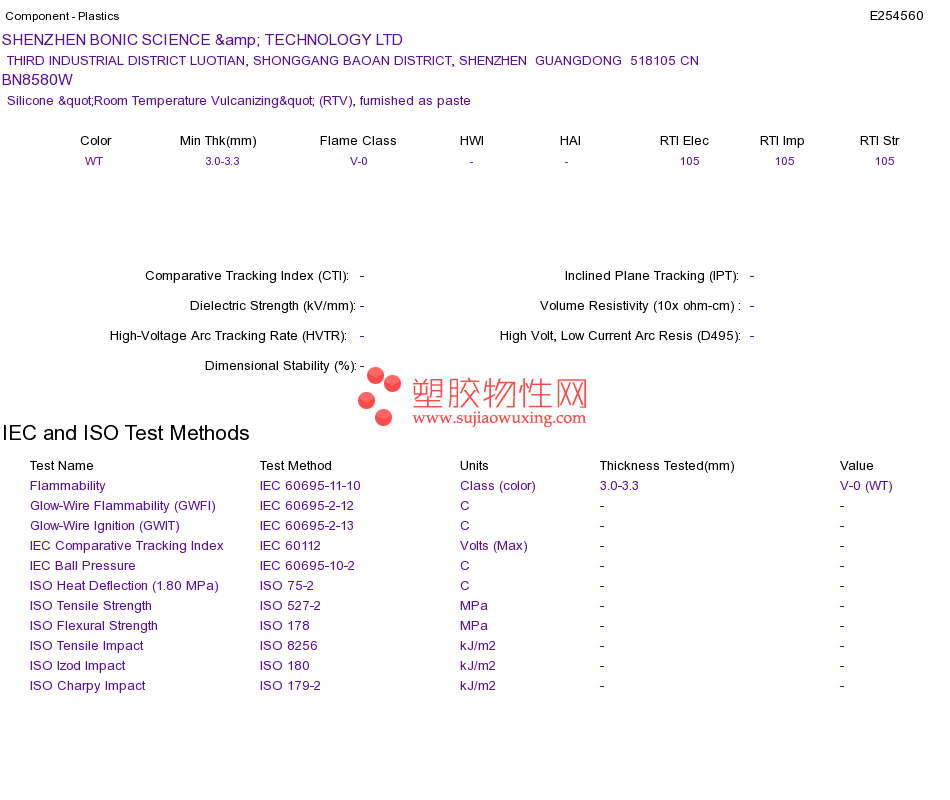Click company name SHENZHEN BONIC SCIENCE & TECHNOLOGY LTD
The image size is (950, 800).
point(202,40)
